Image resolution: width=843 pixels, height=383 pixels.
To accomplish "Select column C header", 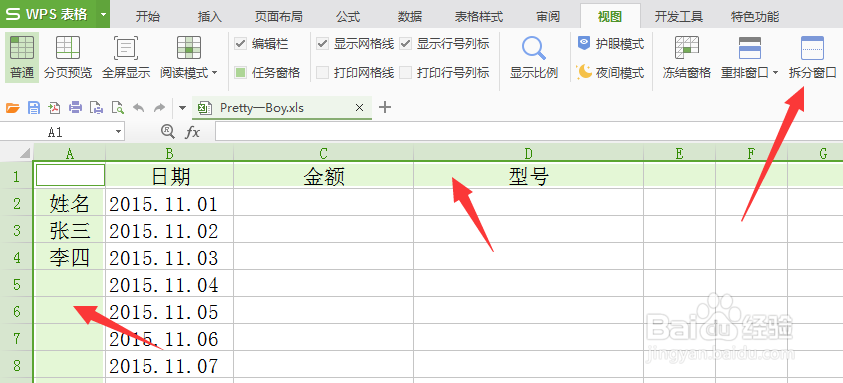I will (x=324, y=153).
